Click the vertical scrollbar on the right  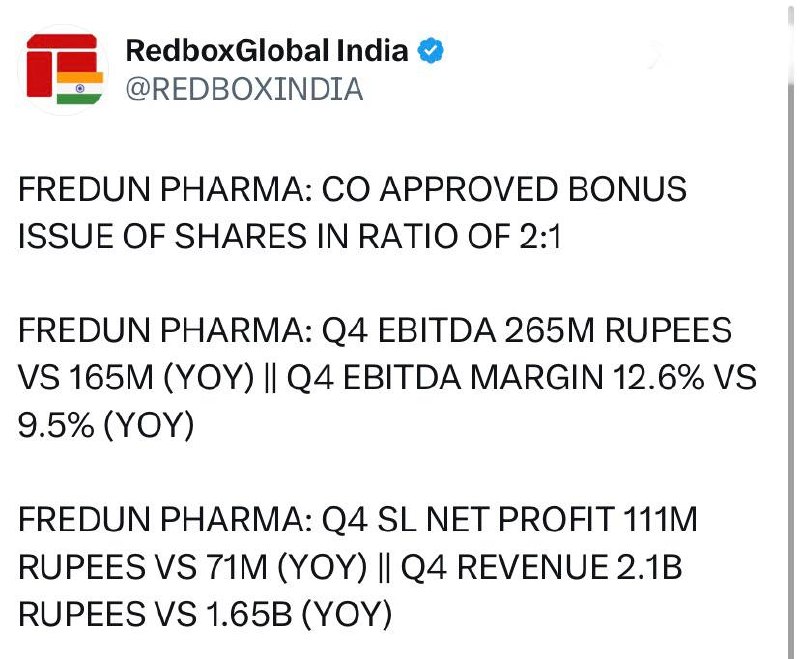pyautogui.click(x=791, y=330)
